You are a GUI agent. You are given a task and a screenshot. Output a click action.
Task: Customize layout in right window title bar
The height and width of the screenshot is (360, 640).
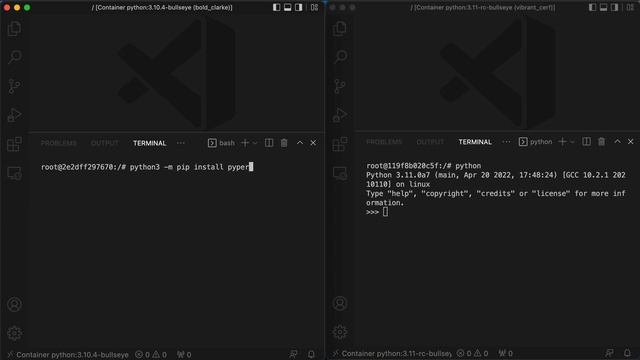[630, 7]
